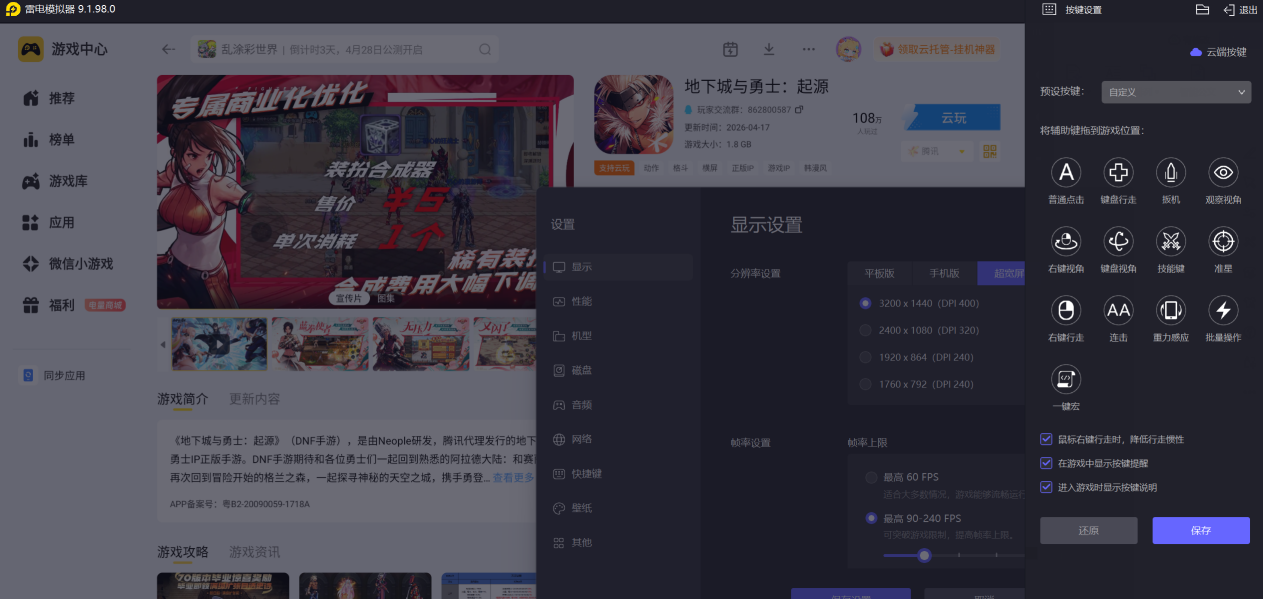Copy player group number 862800587 icon
1263x599 pixels.
pos(799,109)
